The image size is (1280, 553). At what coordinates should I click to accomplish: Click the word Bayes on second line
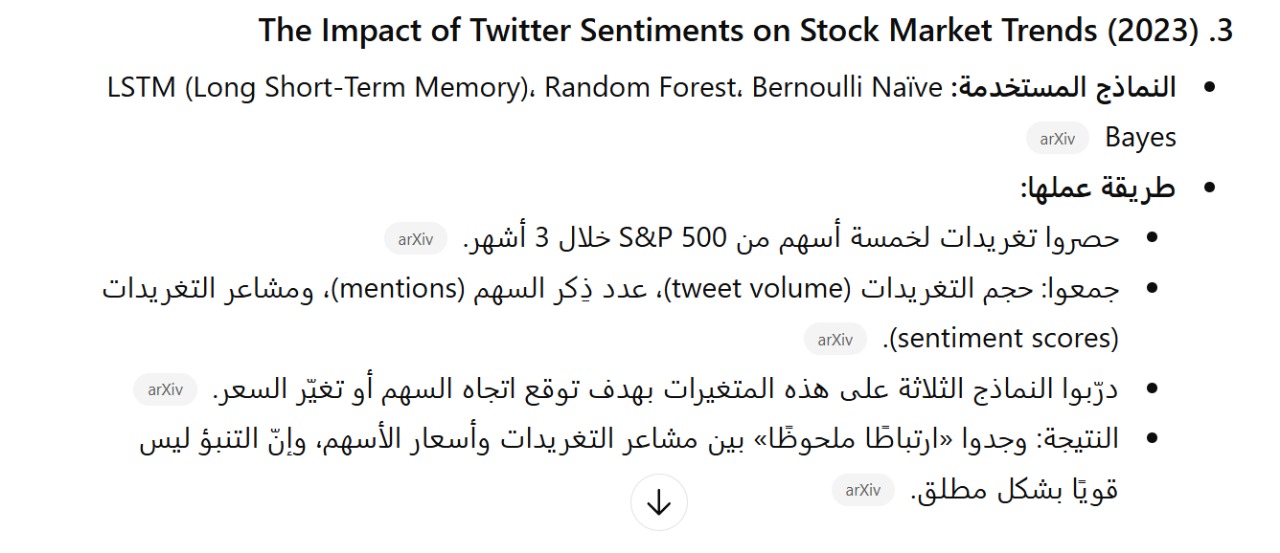[x=1140, y=138]
